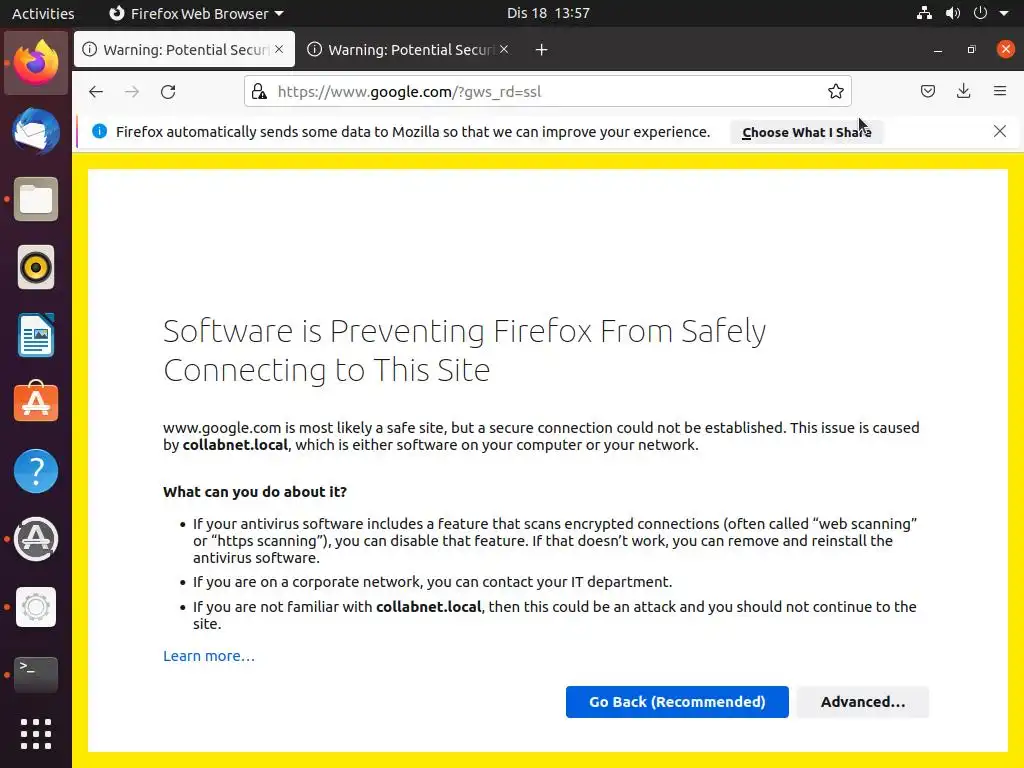The width and height of the screenshot is (1024, 768).
Task: Show the Downloads panel
Action: coord(963,92)
